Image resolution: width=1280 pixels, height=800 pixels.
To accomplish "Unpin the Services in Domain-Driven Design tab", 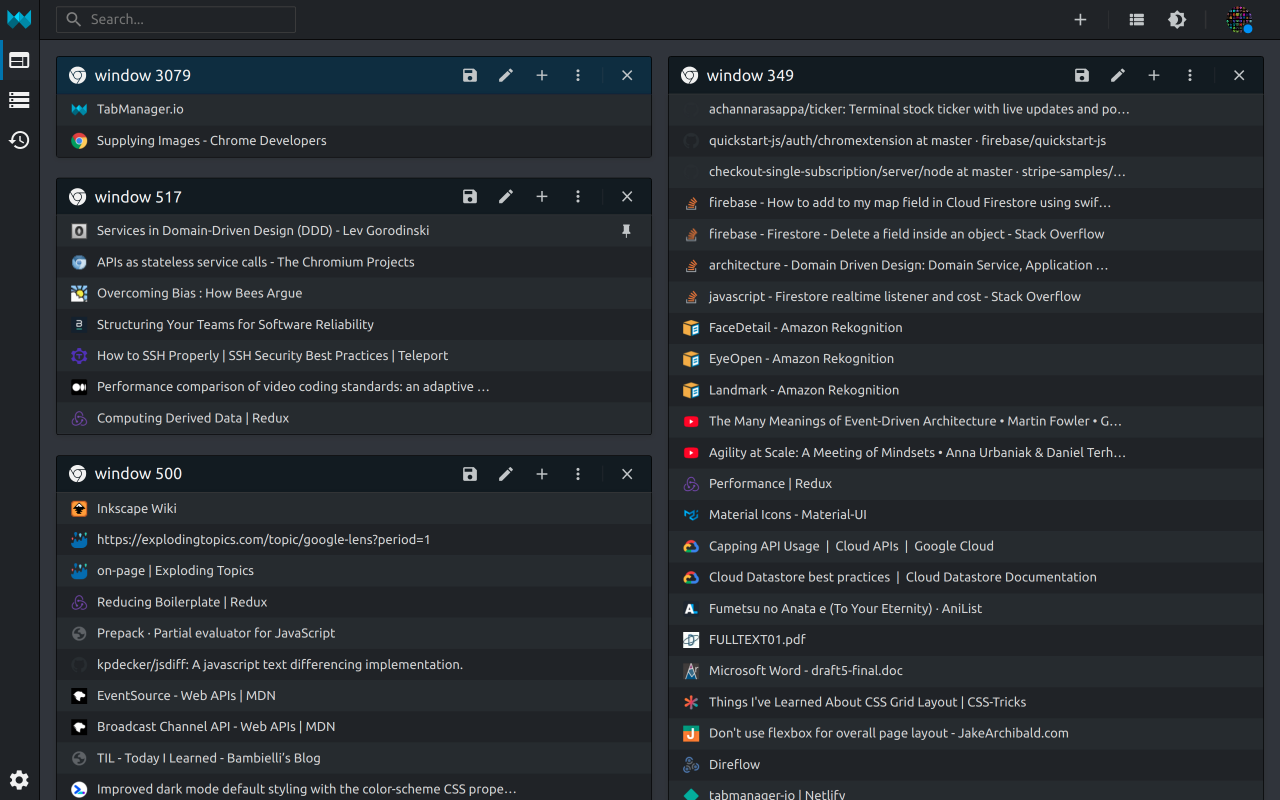I will click(626, 230).
